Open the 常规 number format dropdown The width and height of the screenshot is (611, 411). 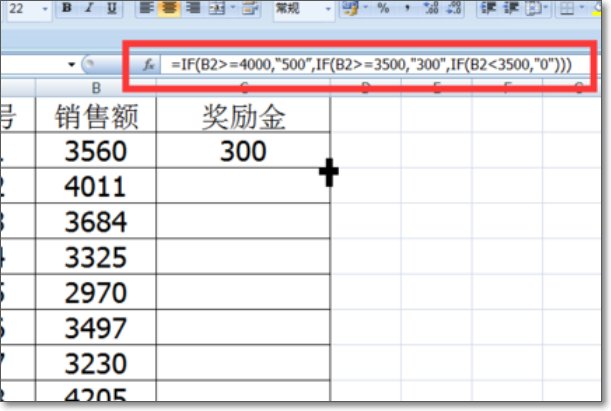(328, 8)
